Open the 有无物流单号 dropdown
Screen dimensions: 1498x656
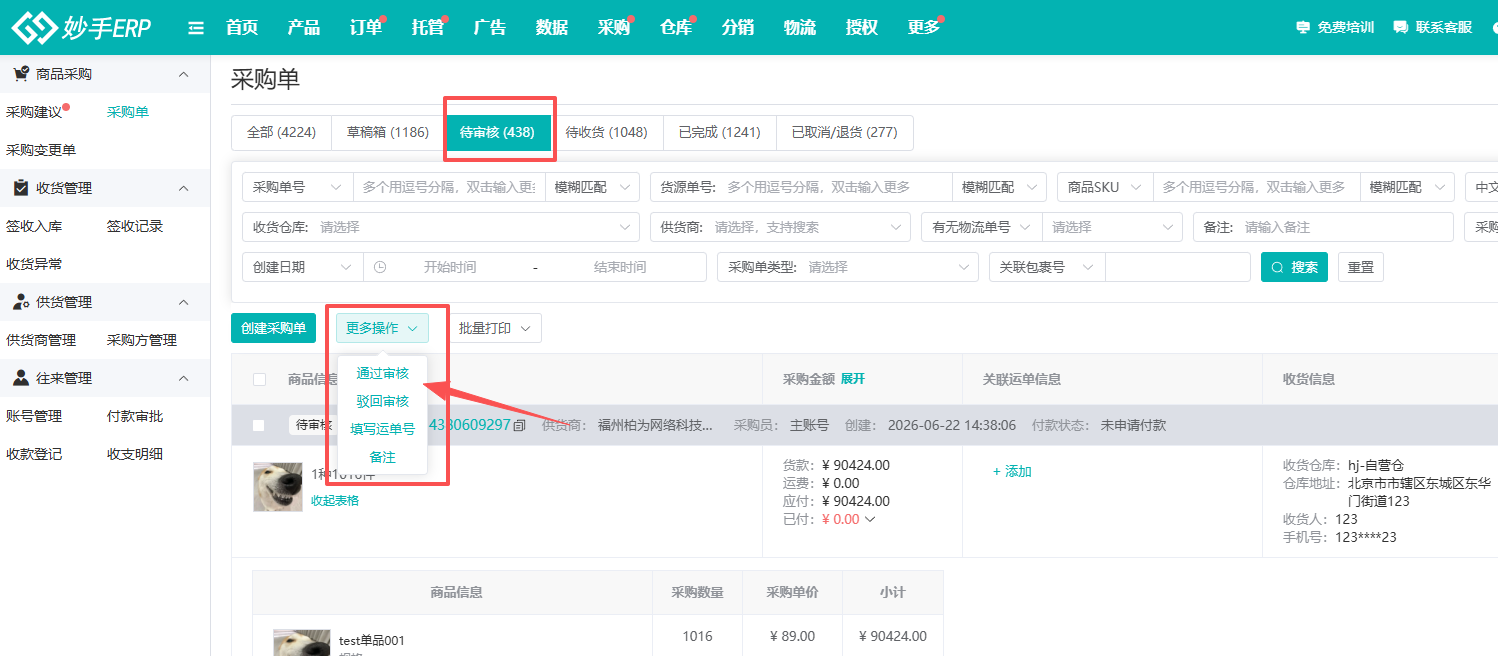(982, 228)
